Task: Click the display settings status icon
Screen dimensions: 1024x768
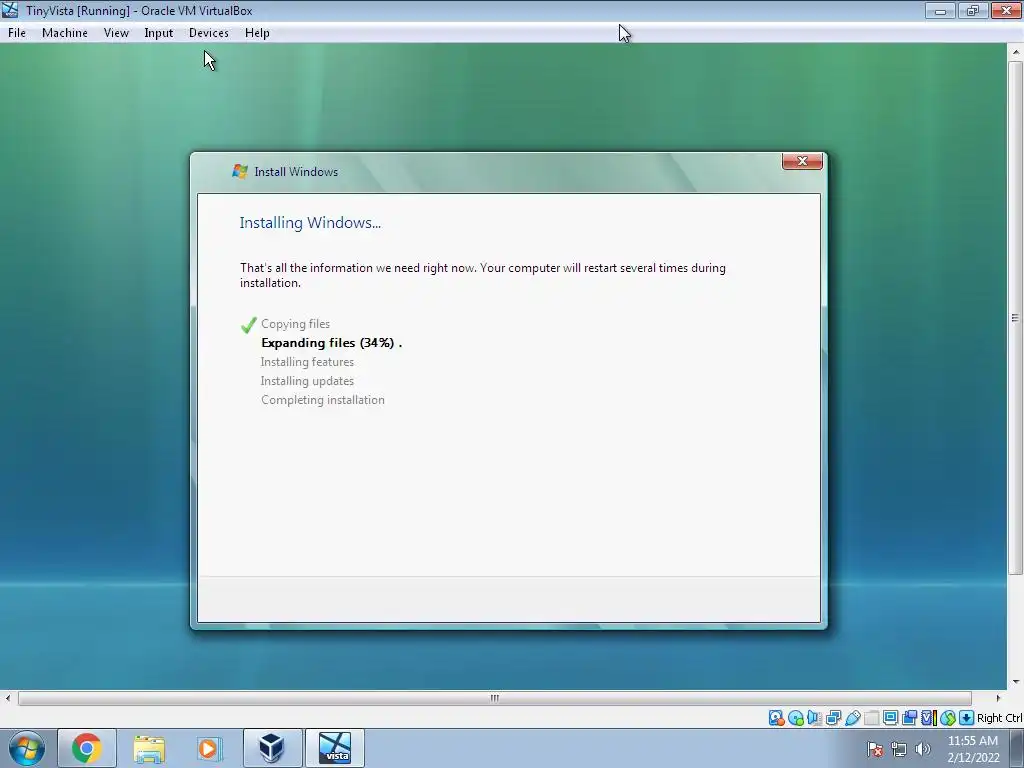Action: pyautogui.click(x=890, y=718)
